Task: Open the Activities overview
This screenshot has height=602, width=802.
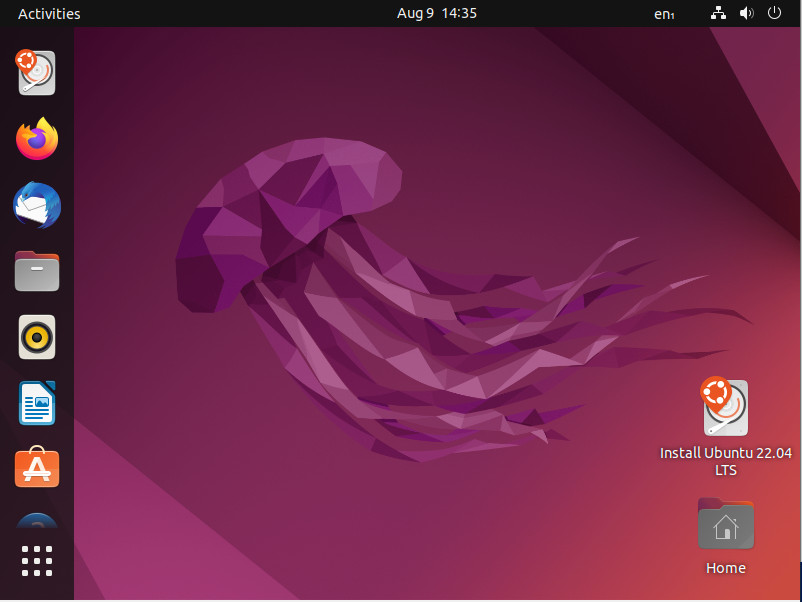Action: coord(49,13)
